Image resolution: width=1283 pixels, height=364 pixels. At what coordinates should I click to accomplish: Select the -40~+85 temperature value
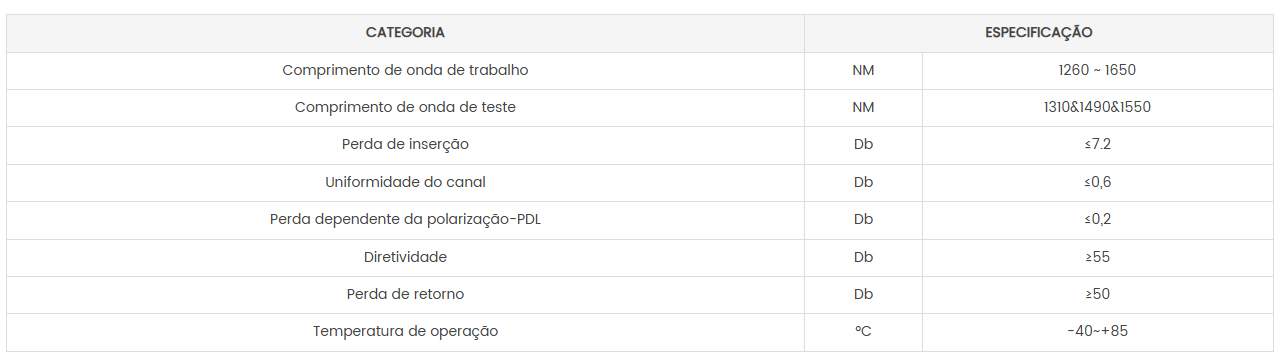coord(1098,332)
